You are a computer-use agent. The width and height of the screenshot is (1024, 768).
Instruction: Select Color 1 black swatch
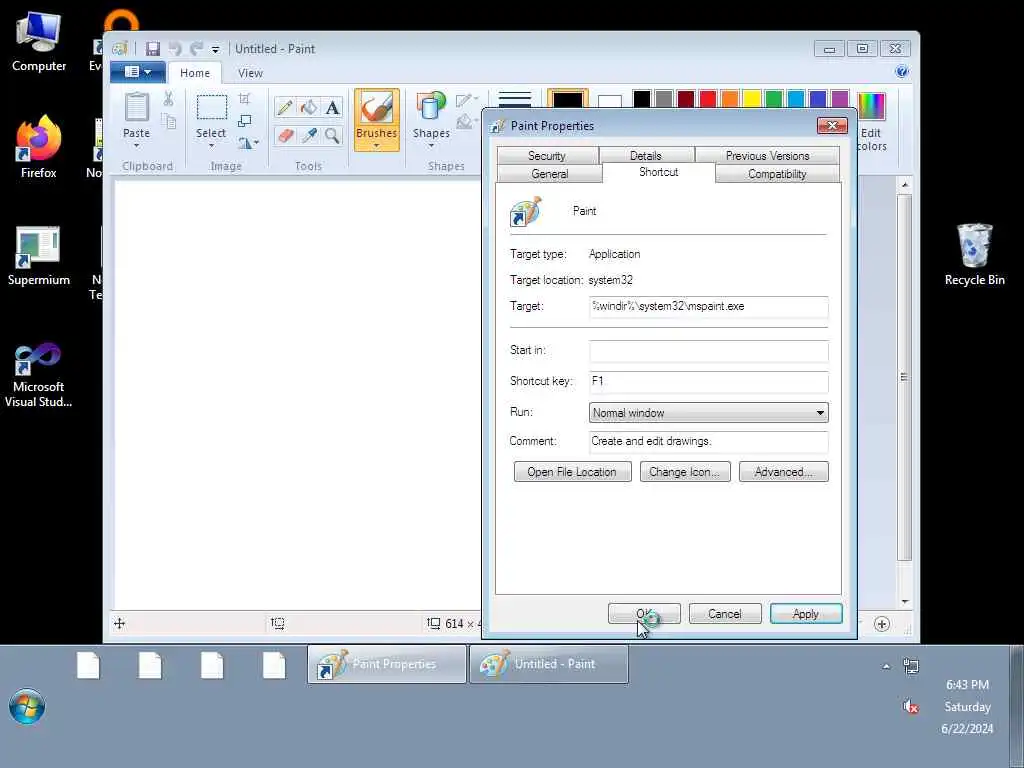click(x=568, y=100)
